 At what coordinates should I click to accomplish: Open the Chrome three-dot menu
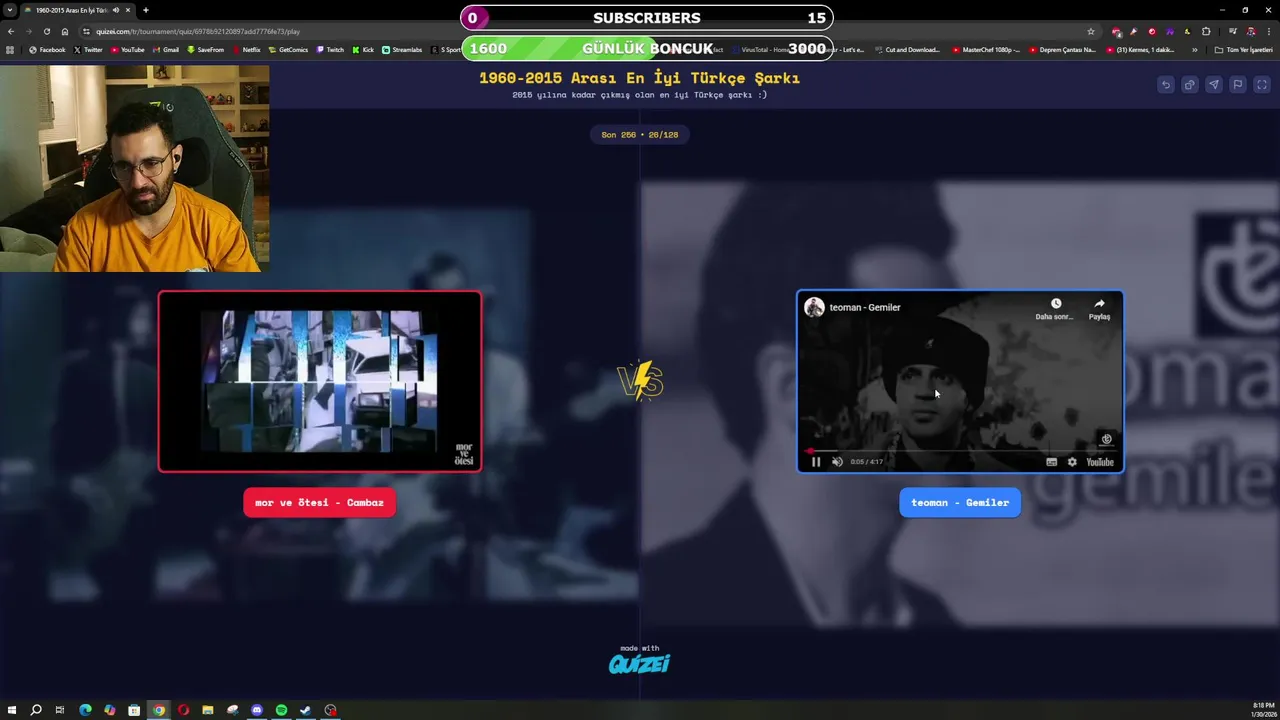click(1268, 31)
